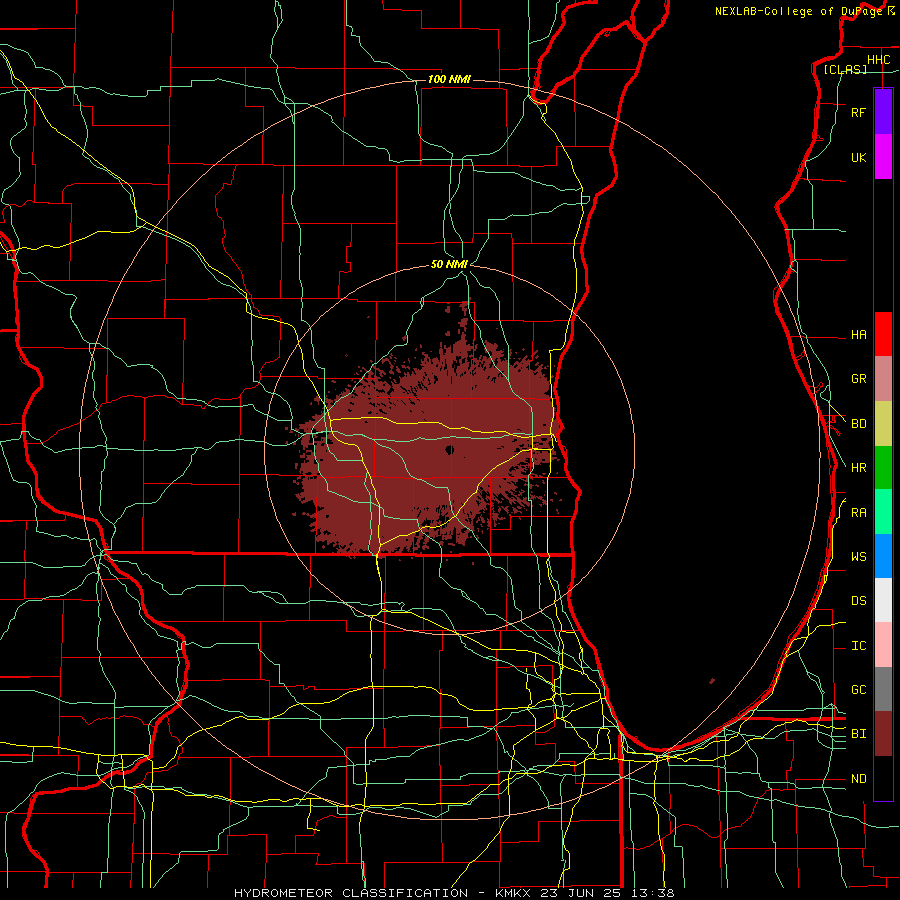The width and height of the screenshot is (900, 900).
Task: Click the BD yellow legend swatch
Action: [x=883, y=424]
